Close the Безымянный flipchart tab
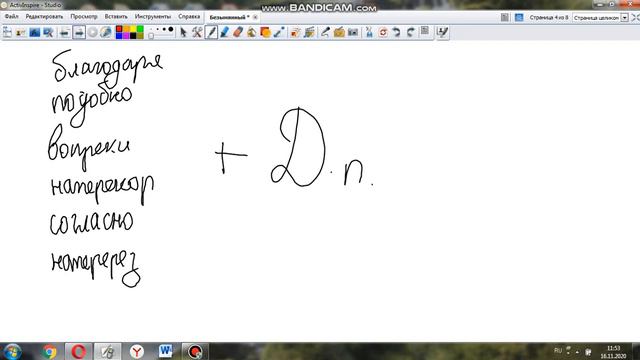Image resolution: width=640 pixels, height=360 pixels. pos(255,17)
